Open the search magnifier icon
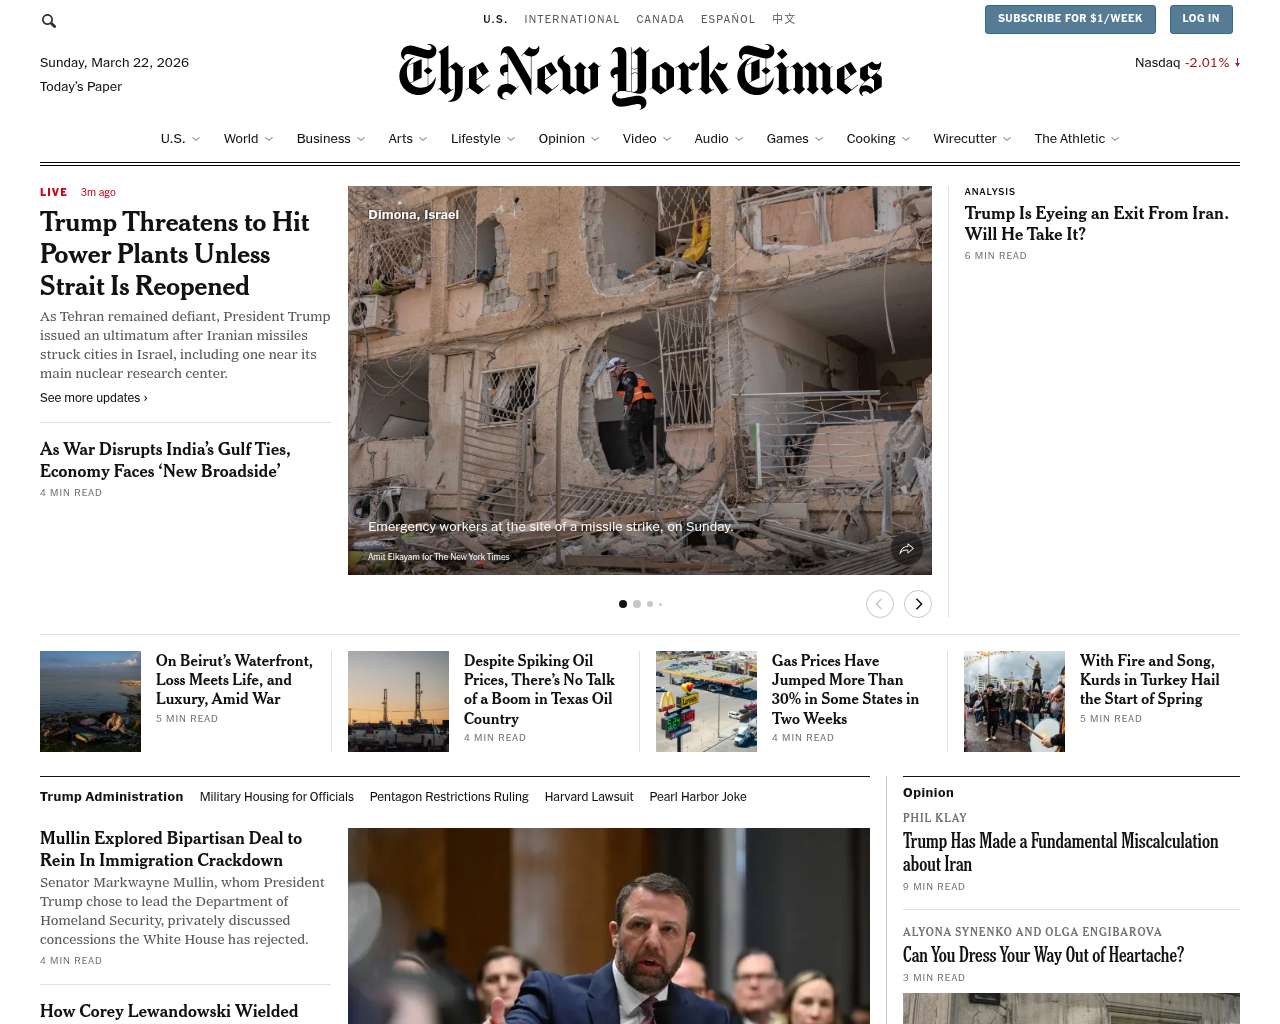This screenshot has height=1024, width=1280. click(x=48, y=21)
